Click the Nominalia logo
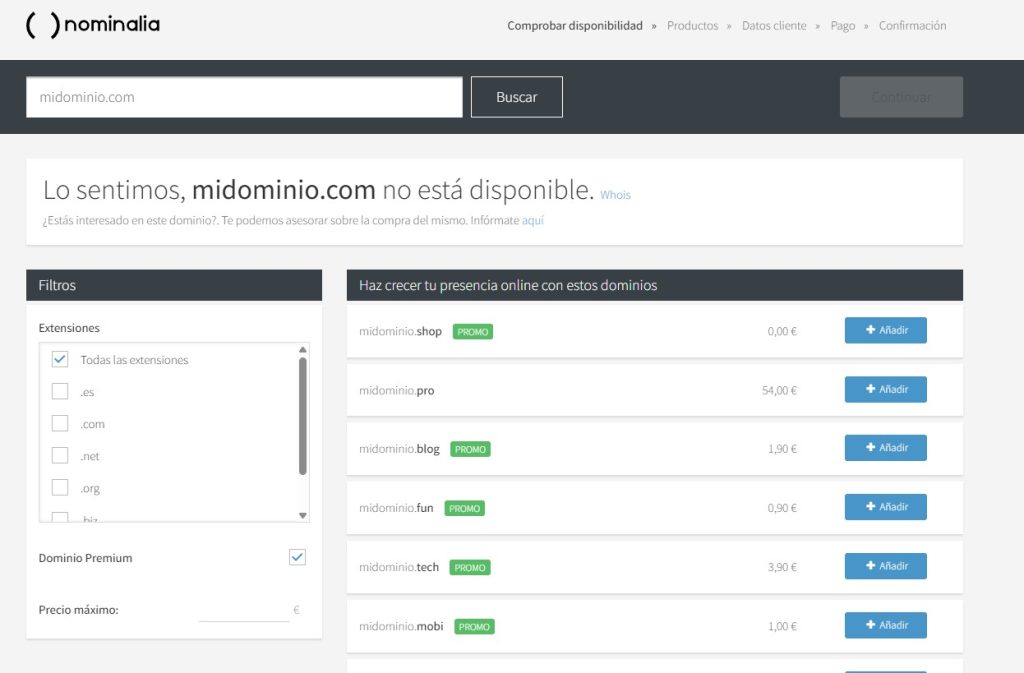 click(93, 25)
